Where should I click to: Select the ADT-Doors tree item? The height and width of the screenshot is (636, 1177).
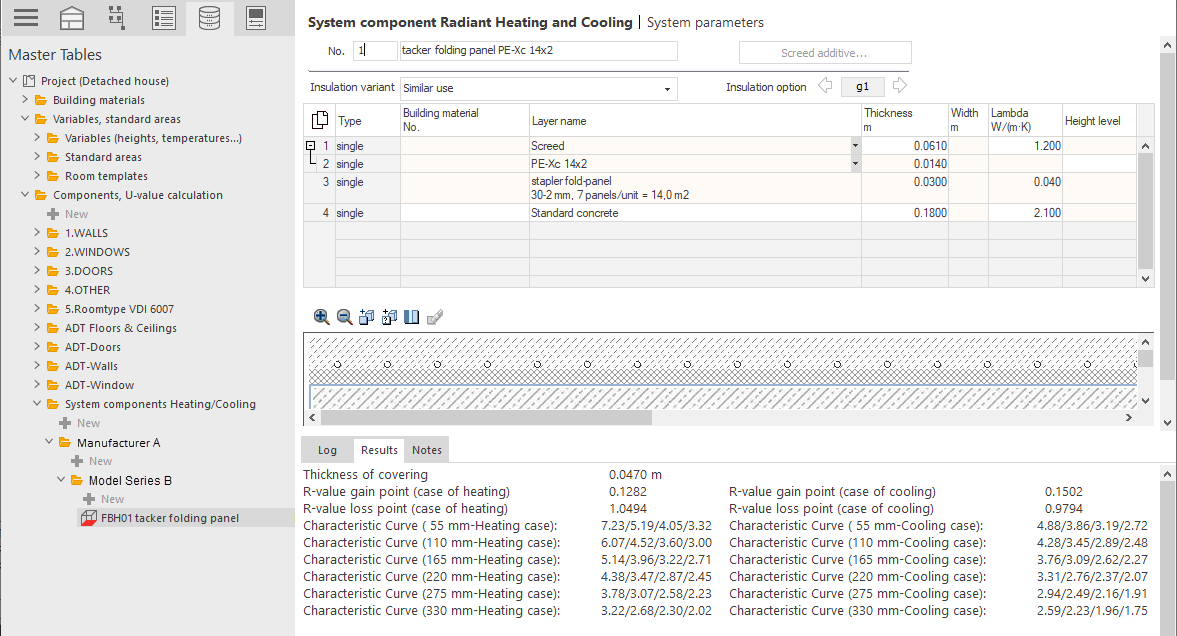pos(92,347)
